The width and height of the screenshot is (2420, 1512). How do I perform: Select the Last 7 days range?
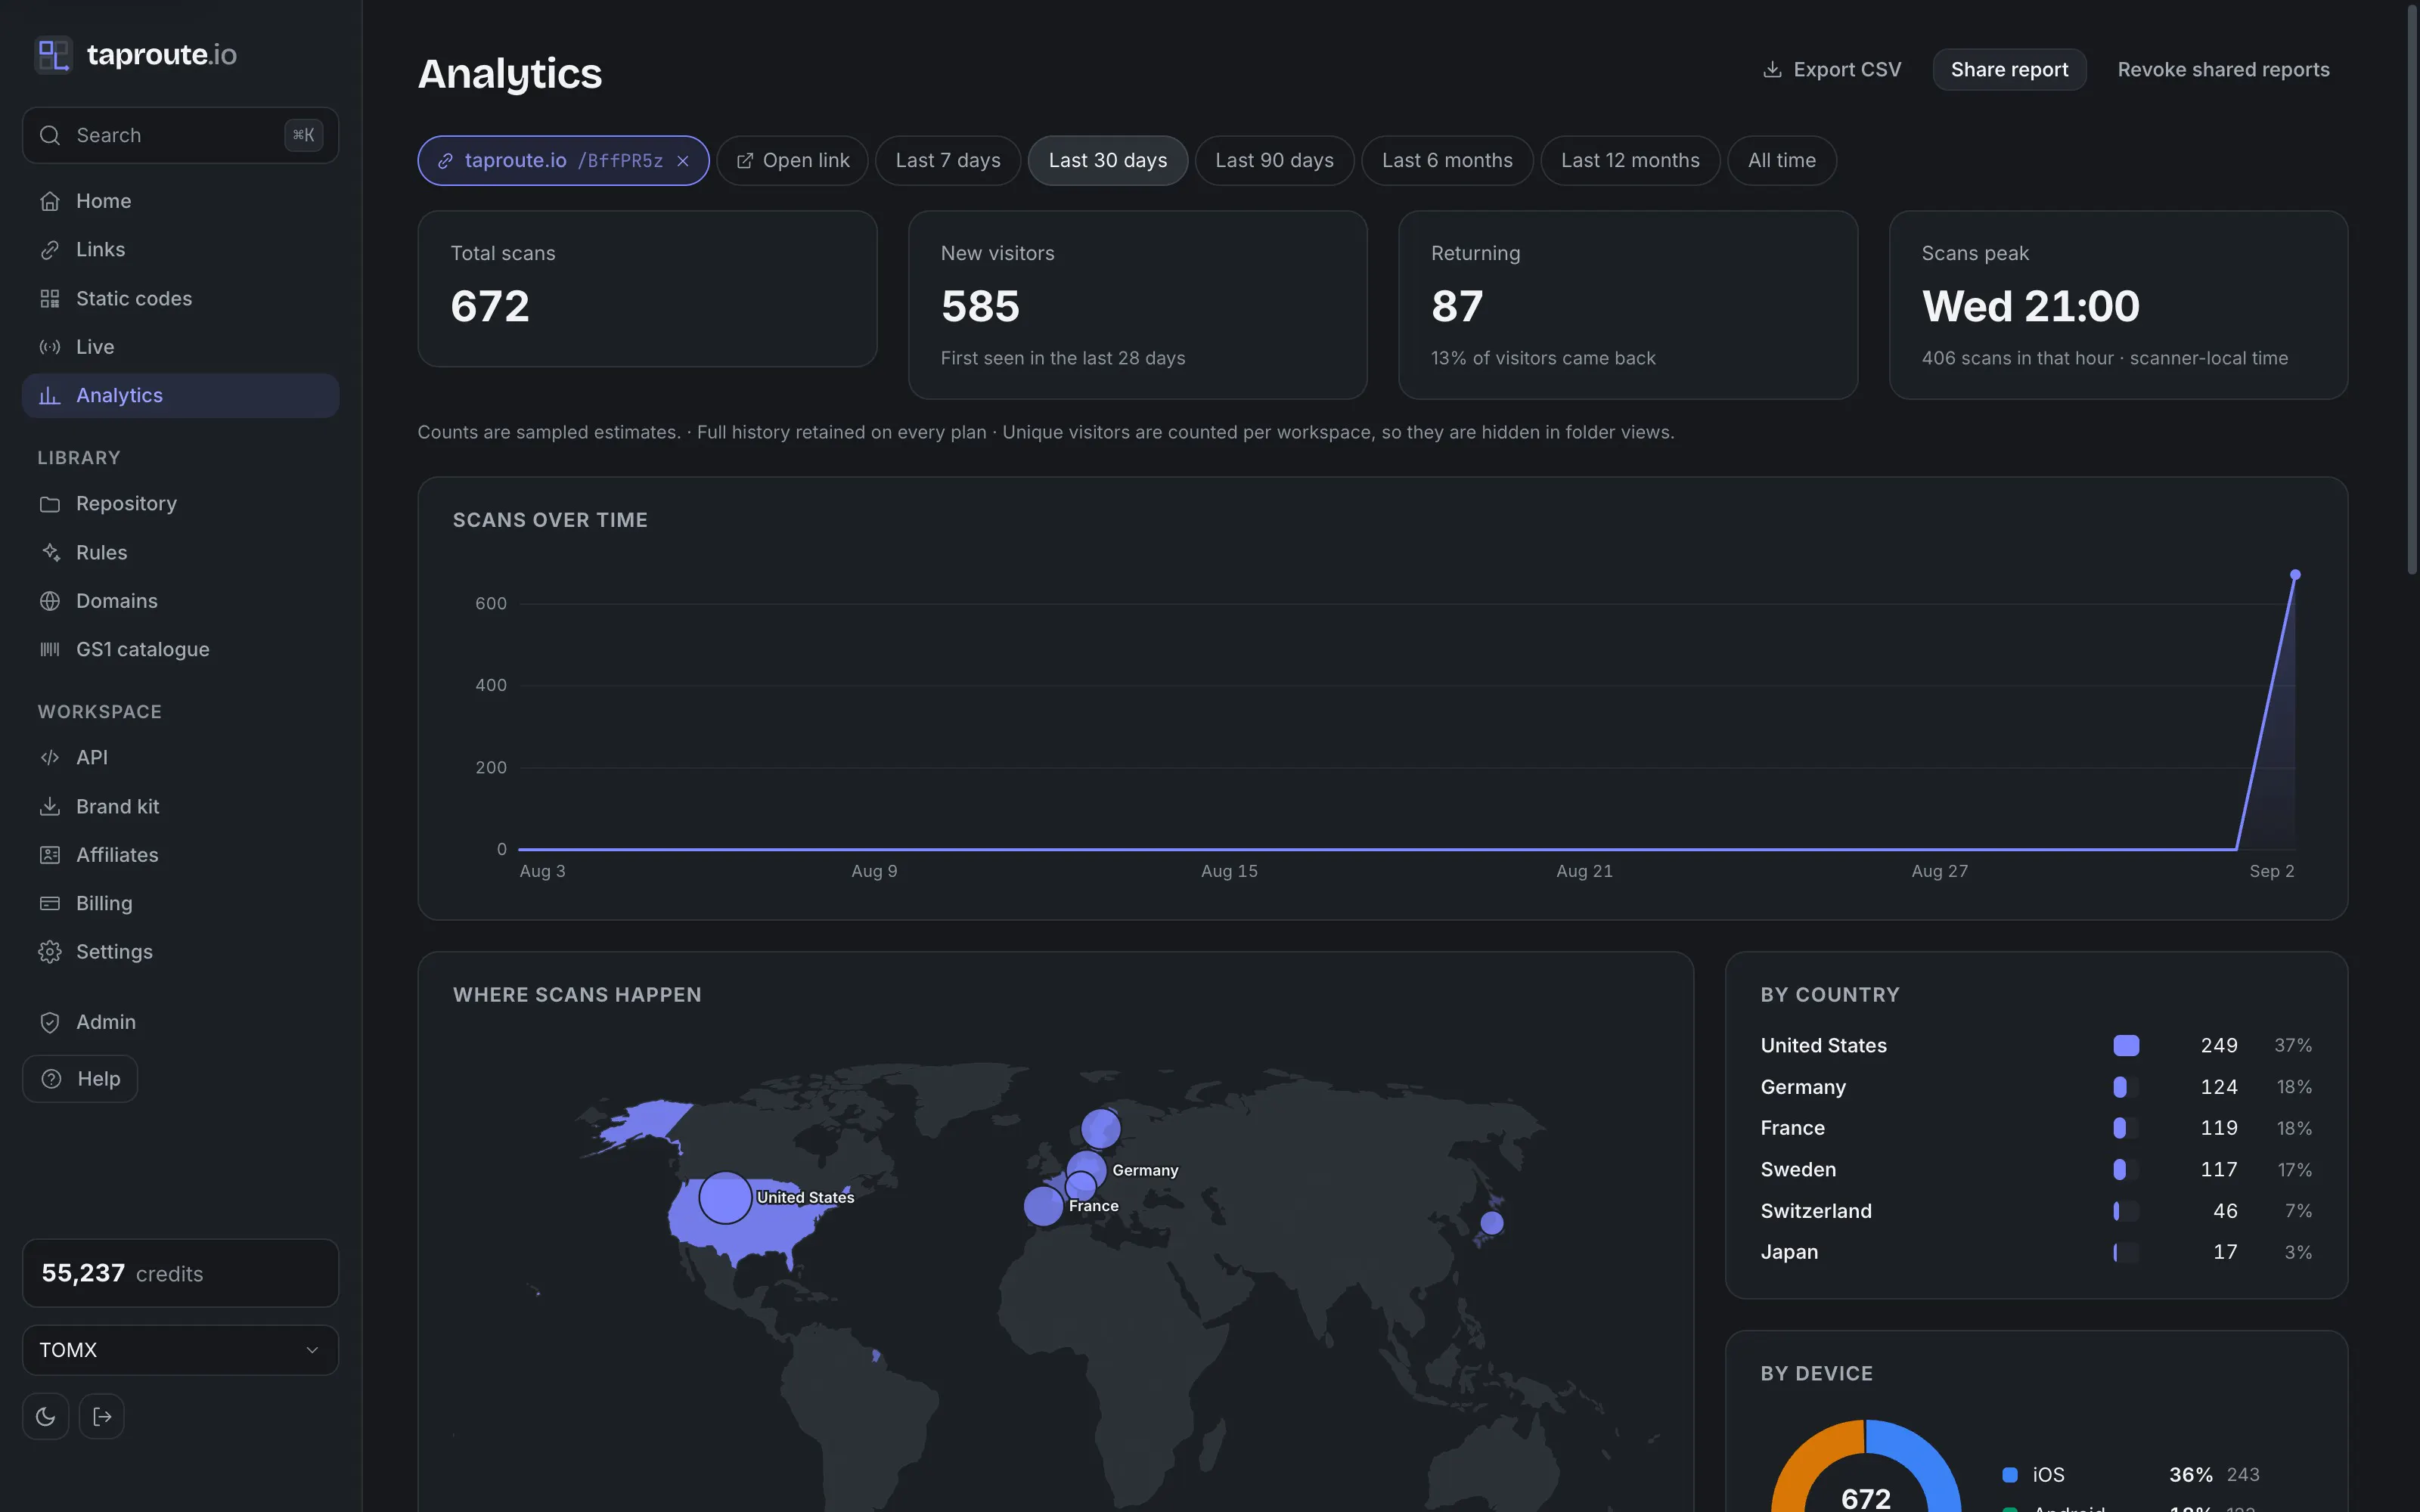point(948,161)
